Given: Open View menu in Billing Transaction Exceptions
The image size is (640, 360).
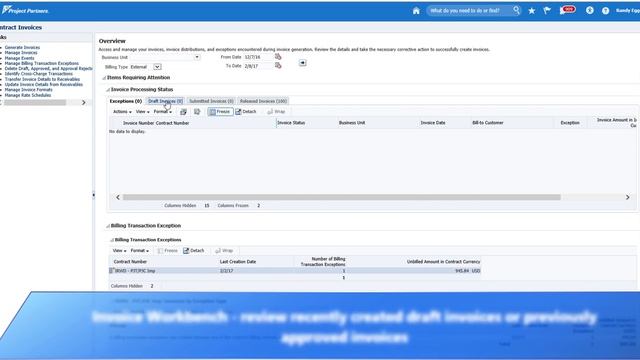Looking at the screenshot, I should click(x=119, y=251).
